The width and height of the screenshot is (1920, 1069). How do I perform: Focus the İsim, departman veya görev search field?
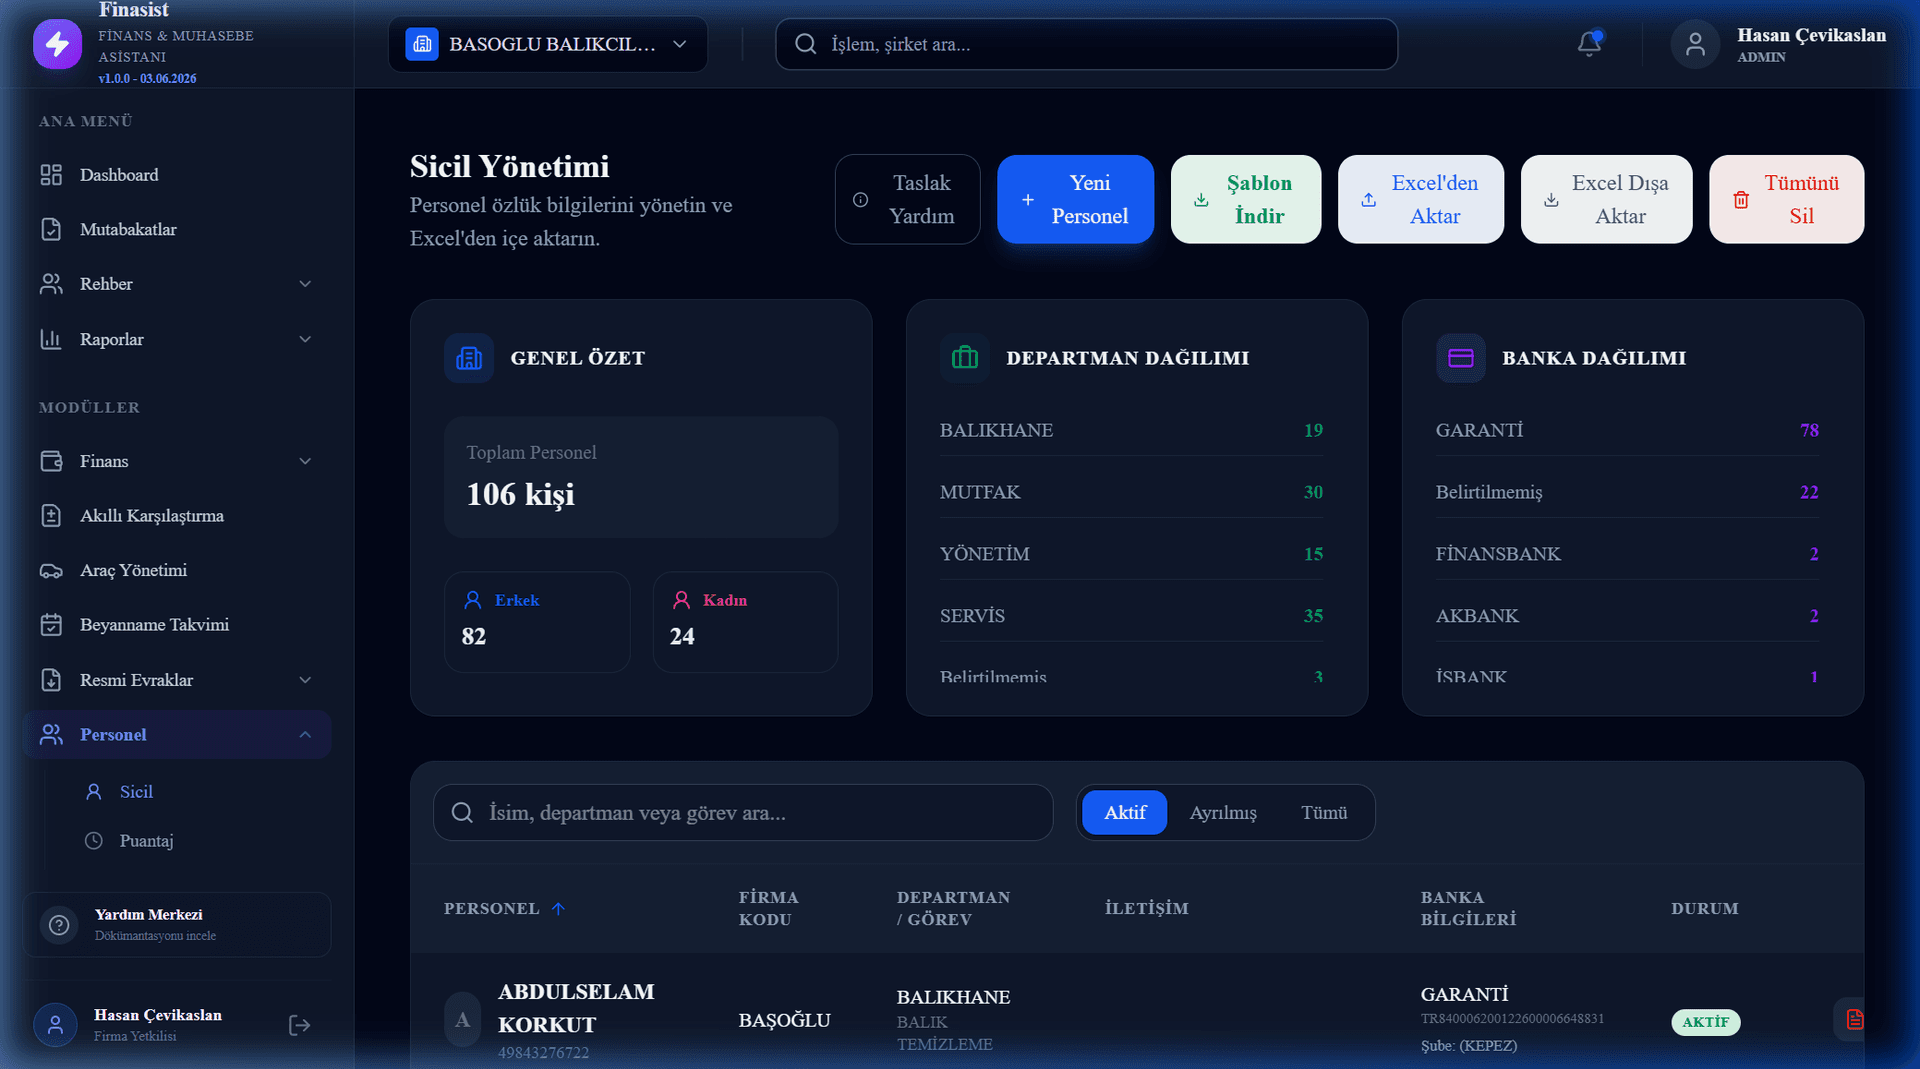tap(743, 812)
